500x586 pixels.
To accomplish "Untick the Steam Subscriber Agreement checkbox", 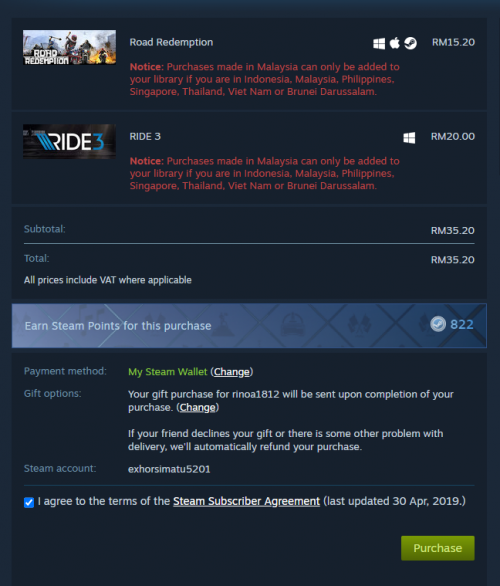I will click(x=29, y=502).
